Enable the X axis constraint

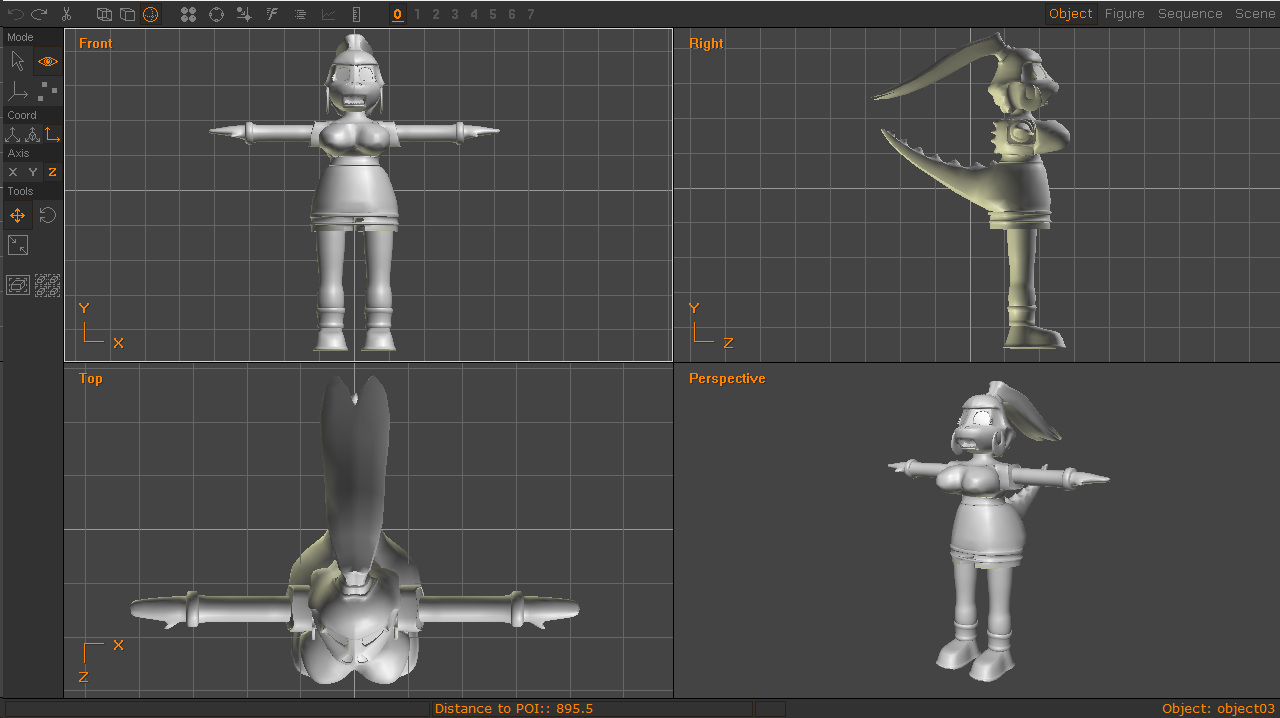click(13, 172)
